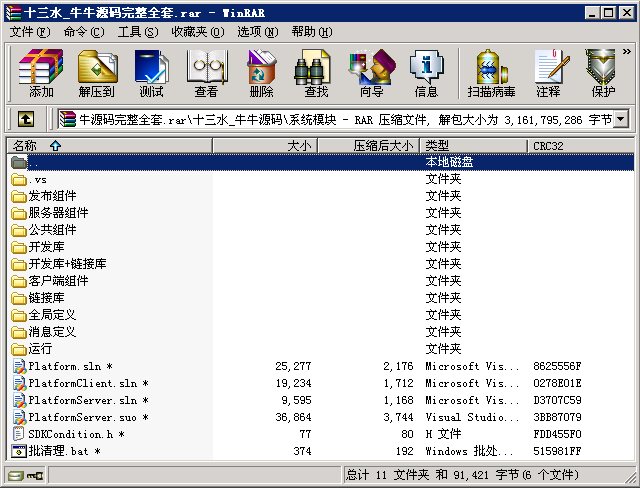The image size is (640, 488).
Task: Select the Platform.sln file
Action: 66,366
